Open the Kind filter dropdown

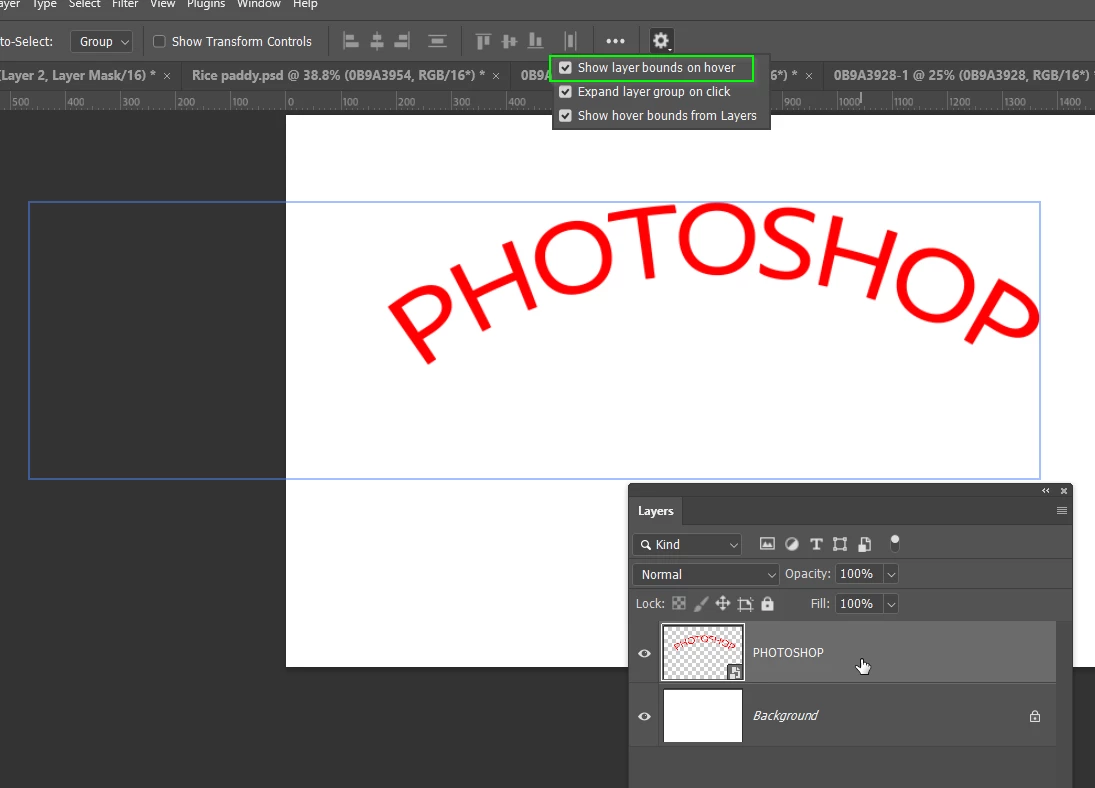tap(687, 544)
